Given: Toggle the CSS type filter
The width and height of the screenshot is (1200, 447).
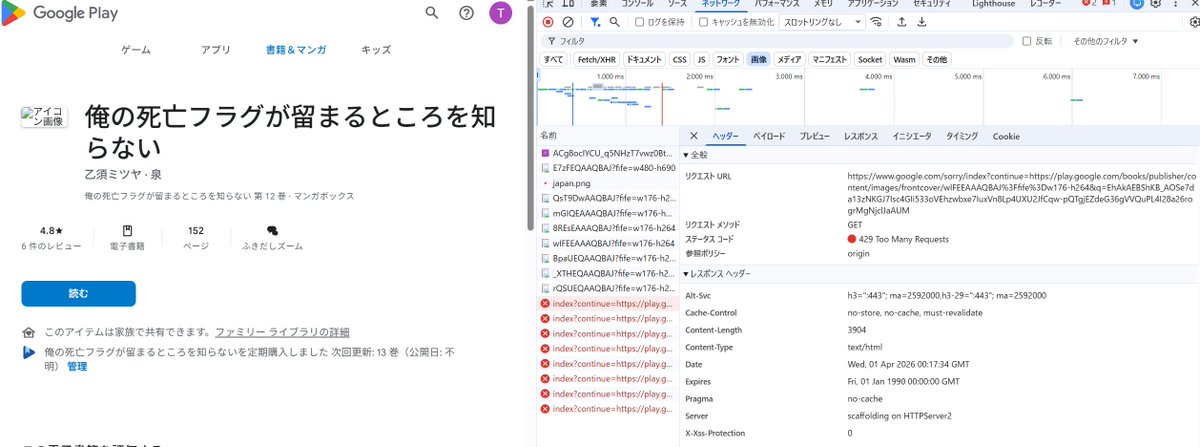Looking at the screenshot, I should tap(679, 60).
